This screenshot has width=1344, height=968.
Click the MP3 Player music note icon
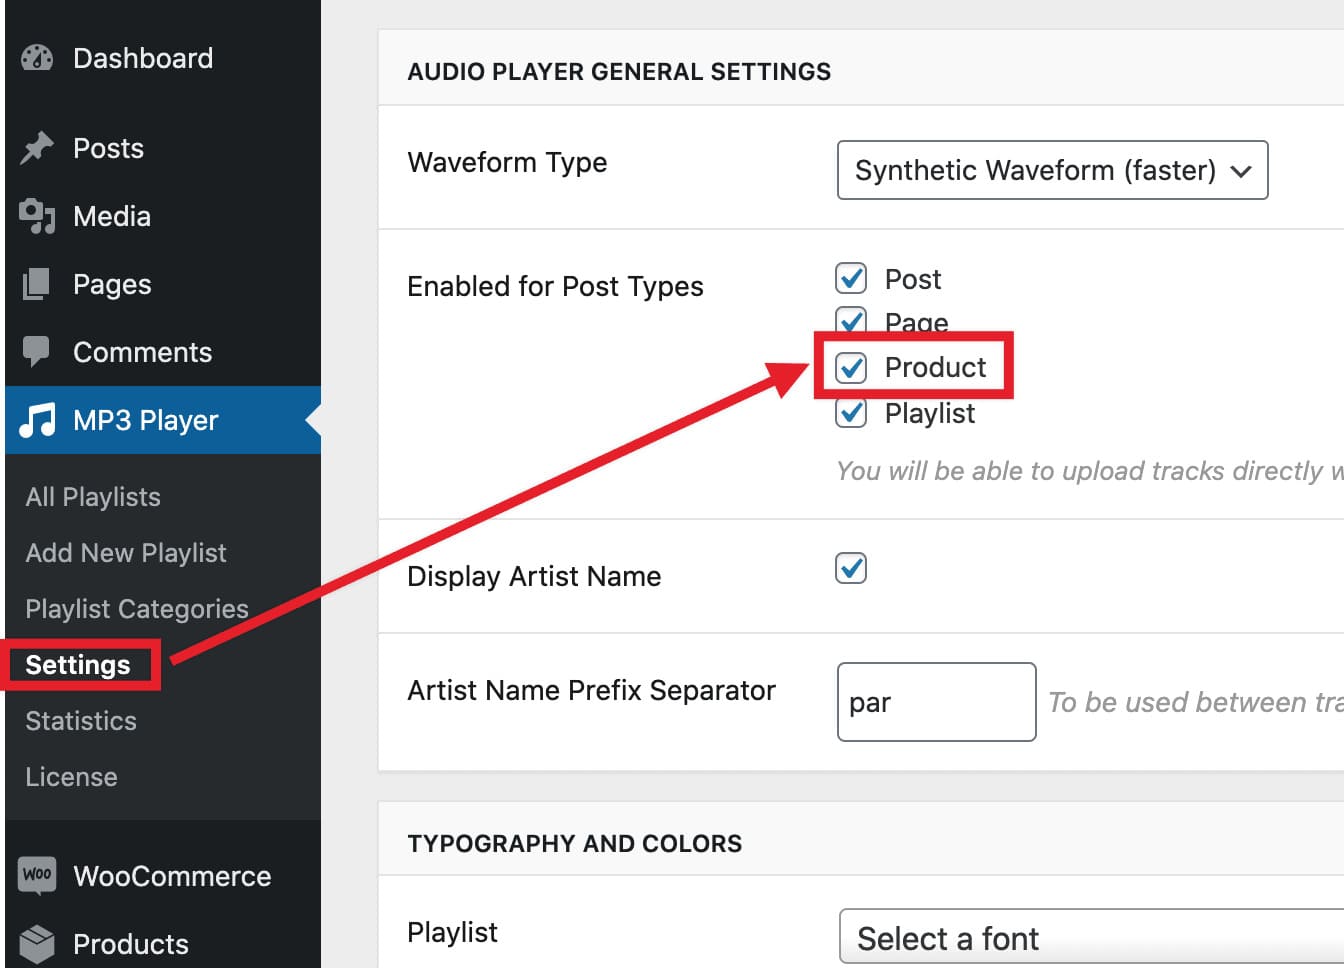38,420
